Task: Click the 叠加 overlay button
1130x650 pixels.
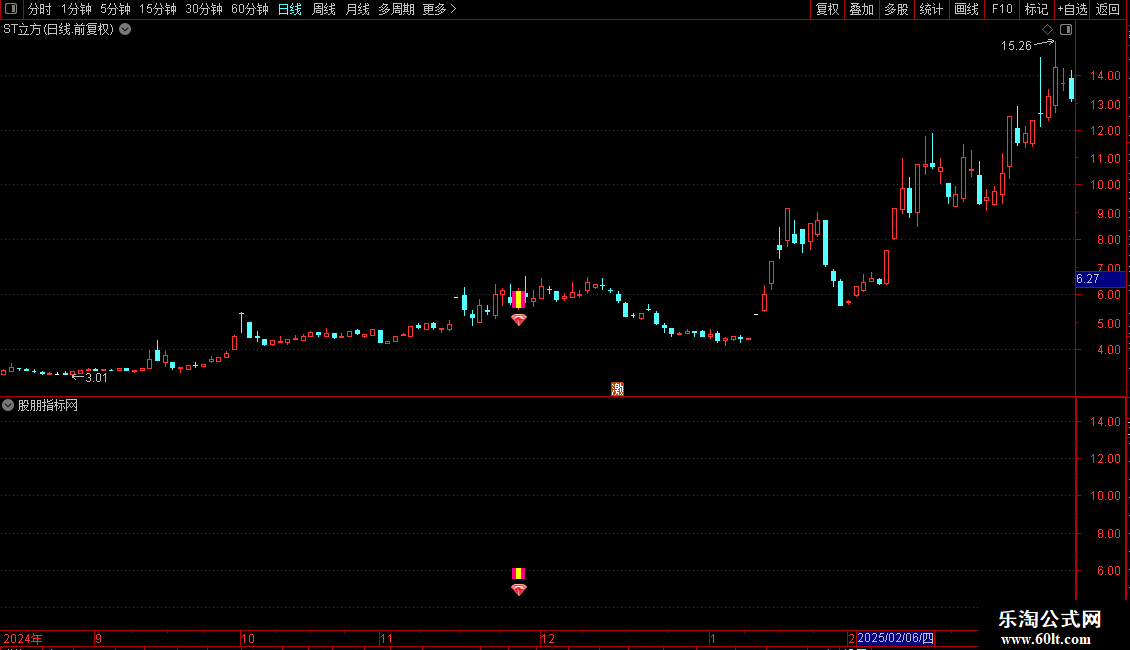Action: coord(862,9)
